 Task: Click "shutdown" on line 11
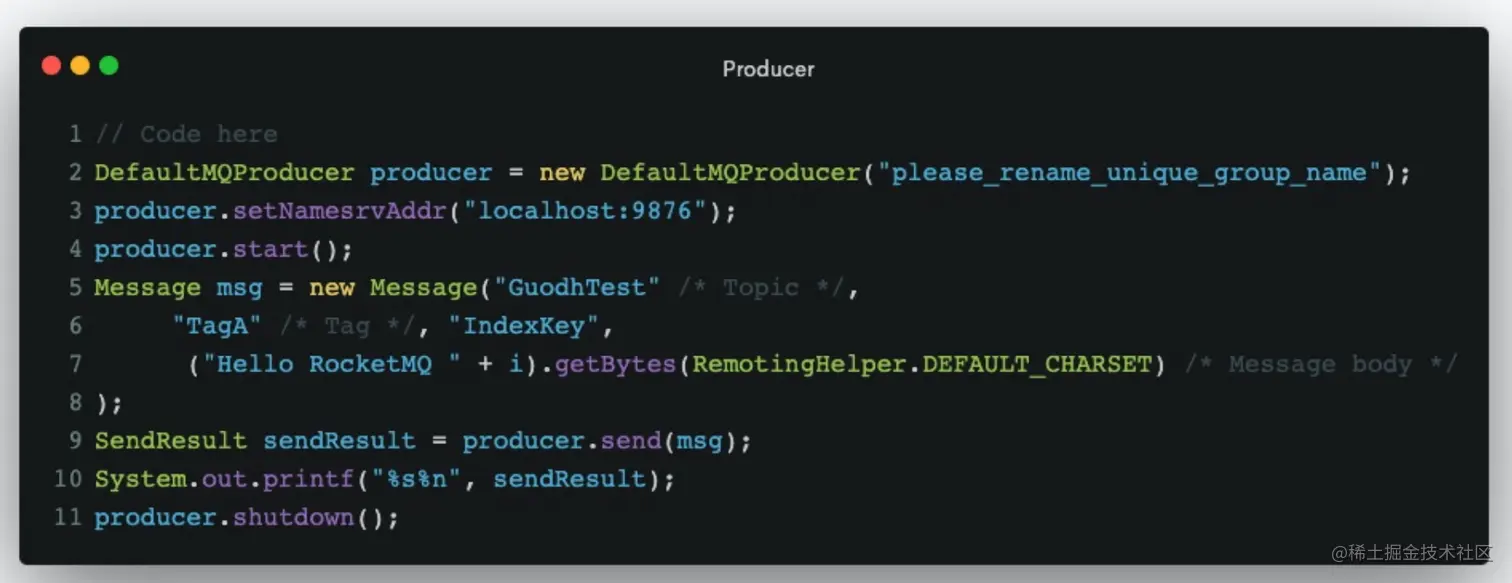tap(294, 518)
